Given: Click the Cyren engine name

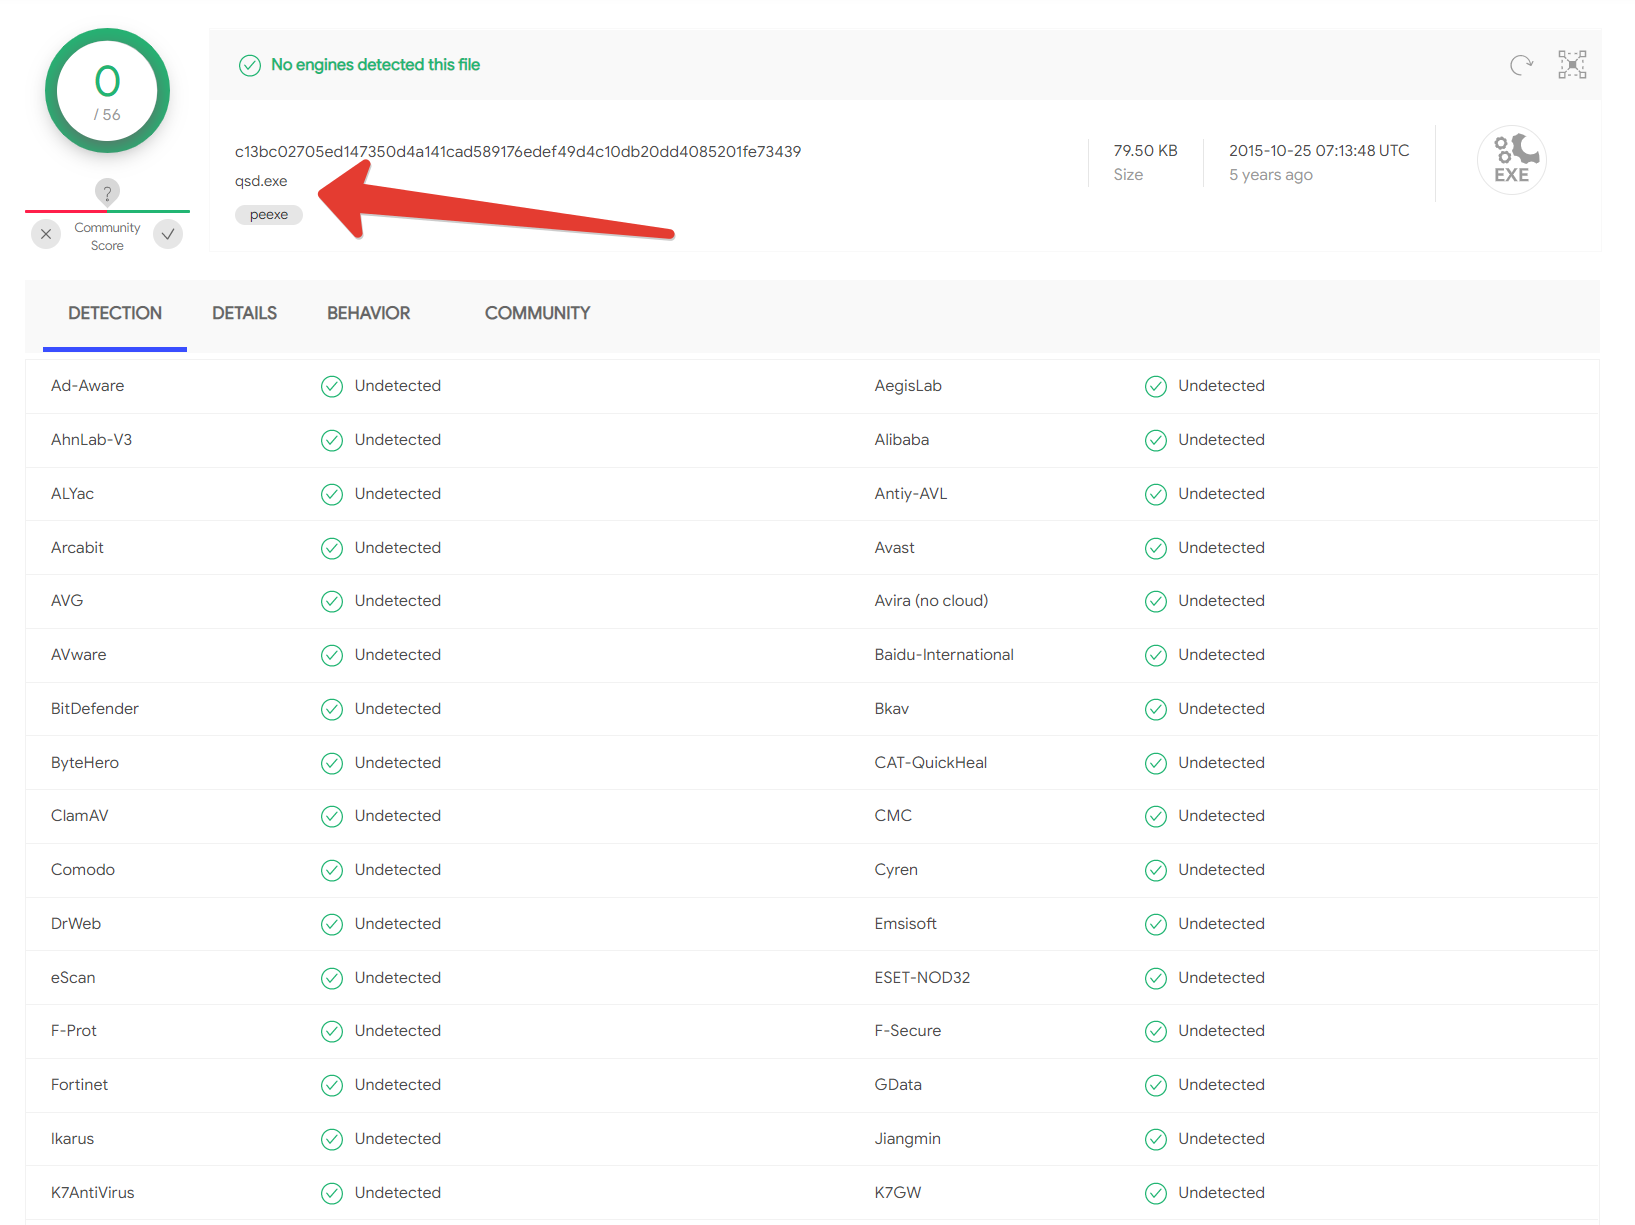Looking at the screenshot, I should tap(896, 870).
